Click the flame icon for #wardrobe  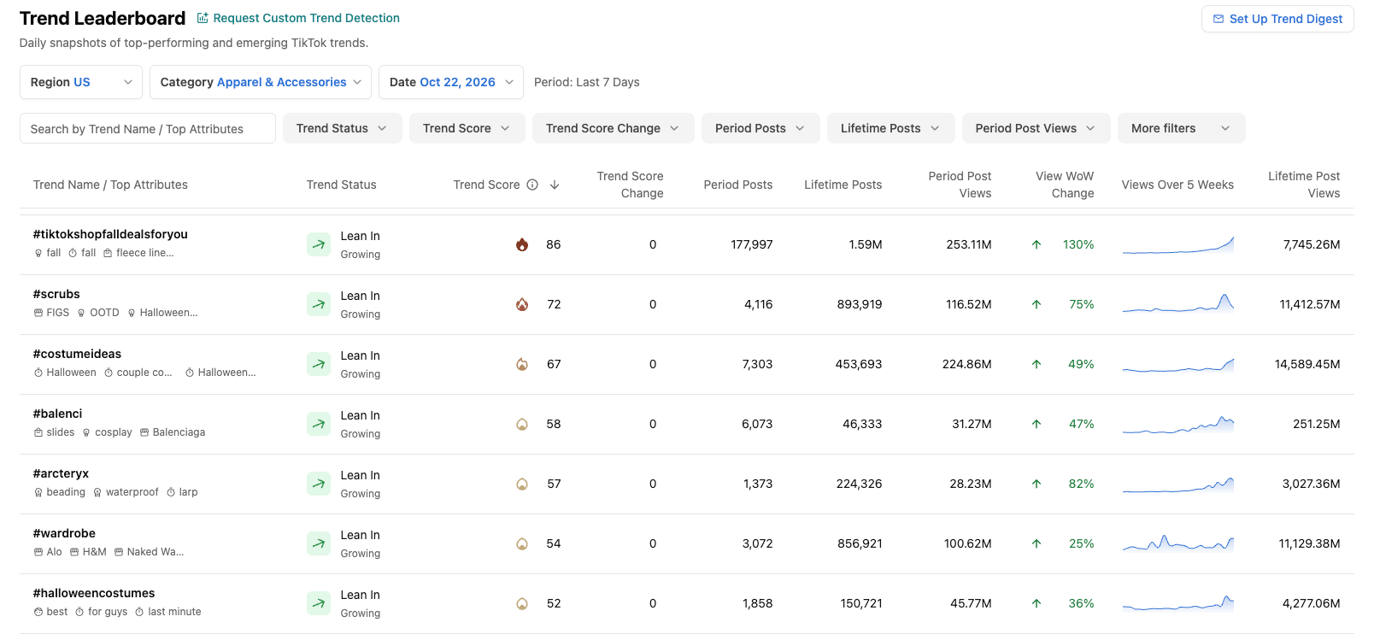click(522, 545)
